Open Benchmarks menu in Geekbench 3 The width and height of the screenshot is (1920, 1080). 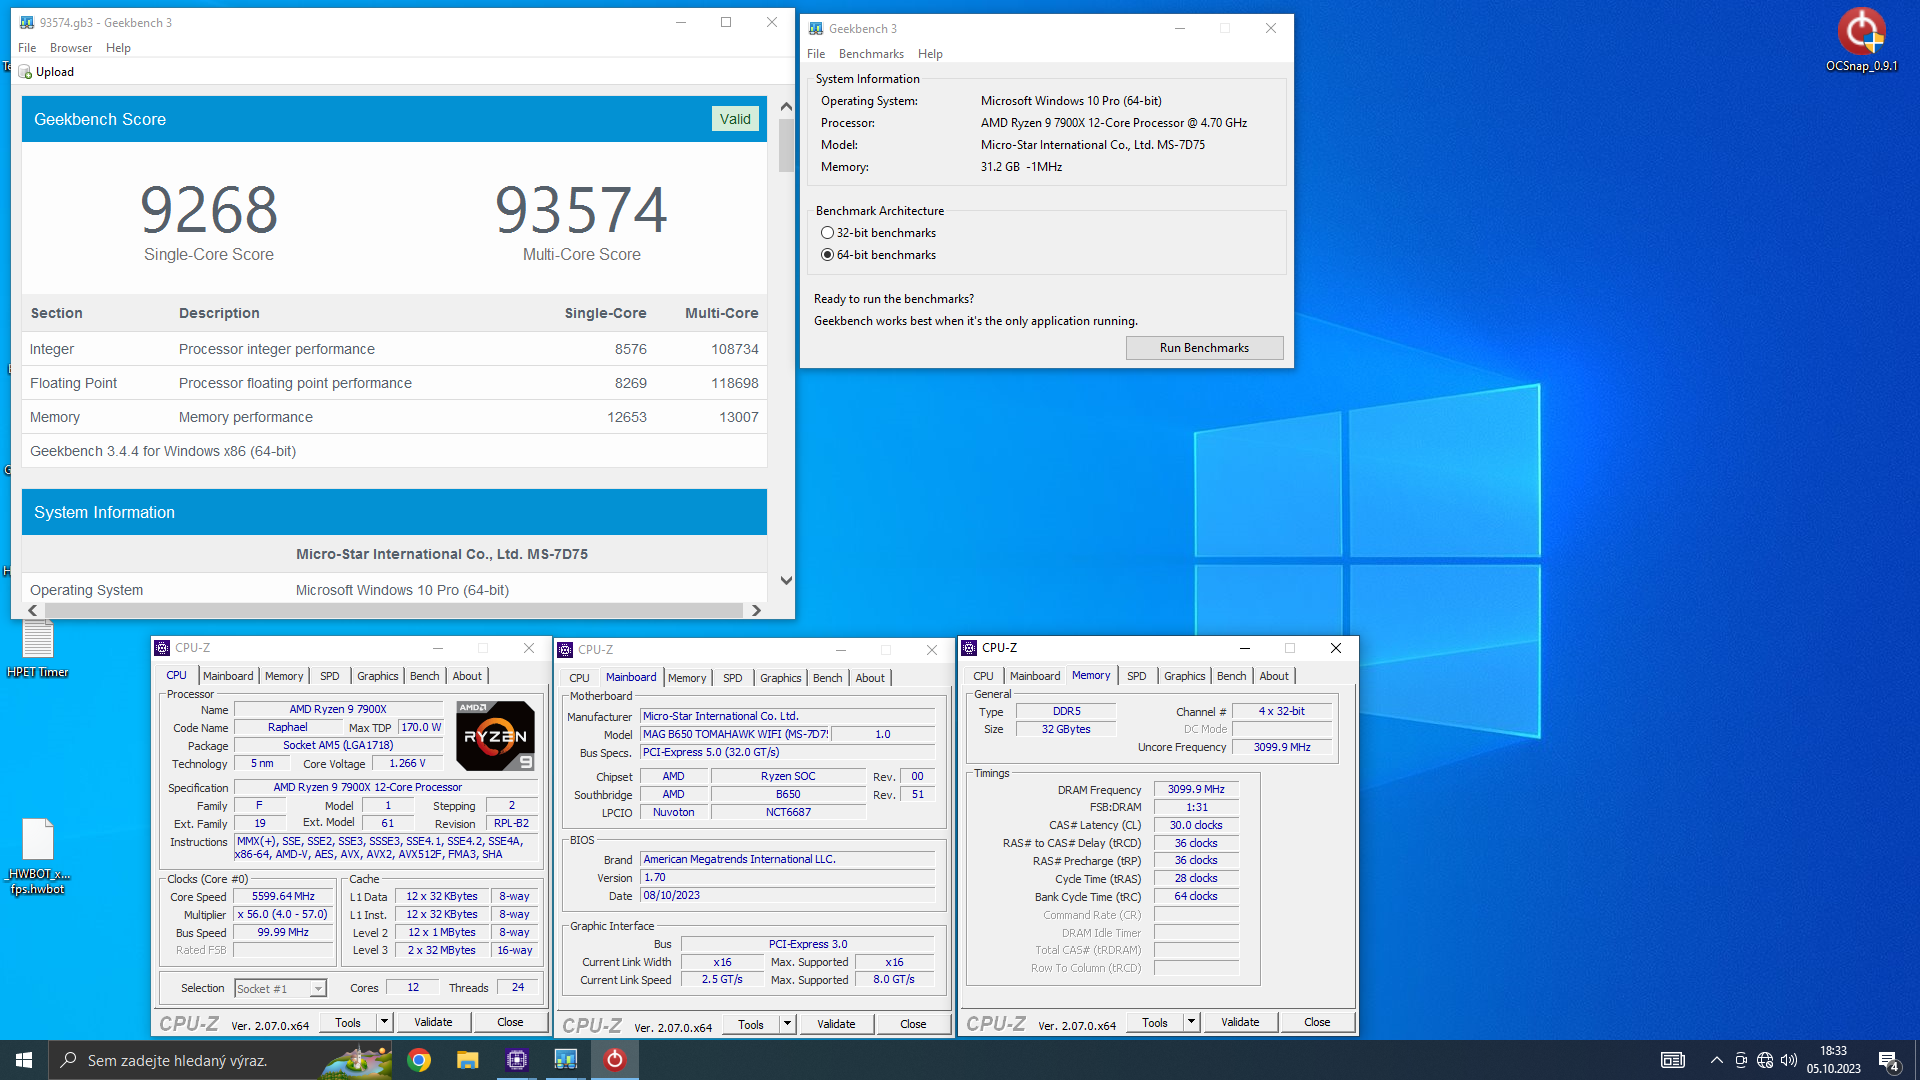pyautogui.click(x=871, y=54)
